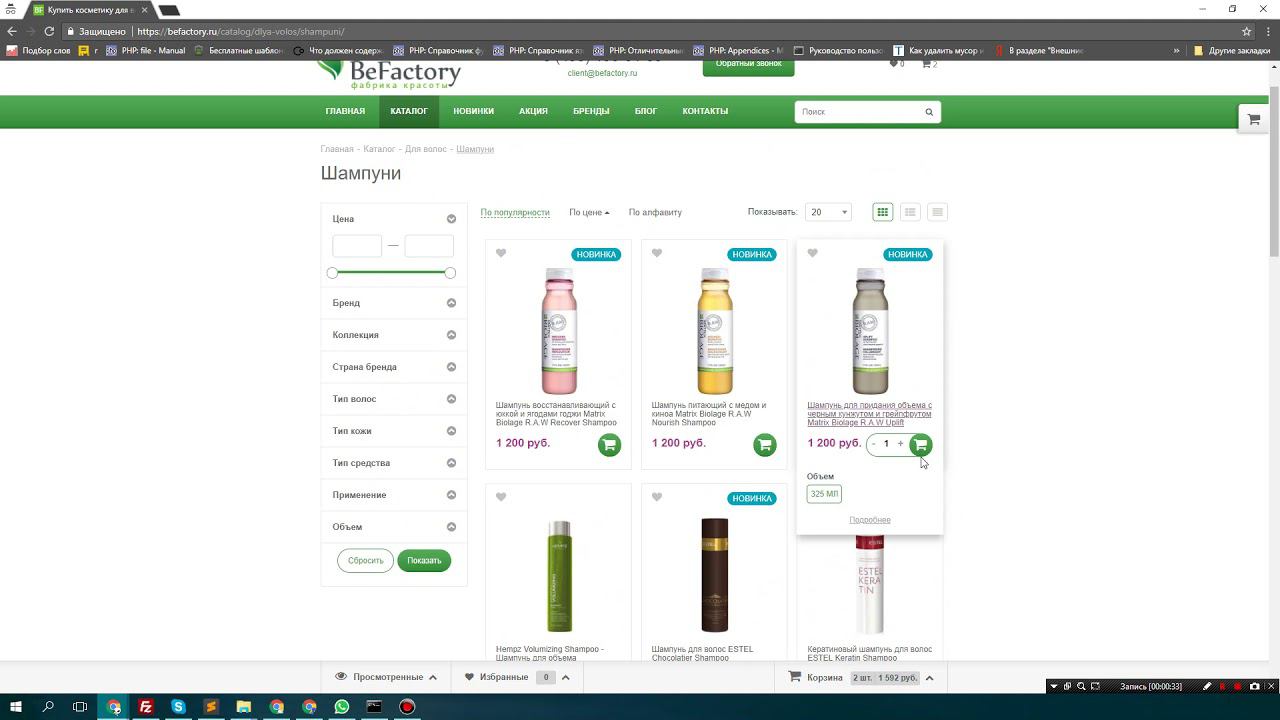Go to Главная breadcrumb link
This screenshot has width=1280, height=720.
pos(337,149)
